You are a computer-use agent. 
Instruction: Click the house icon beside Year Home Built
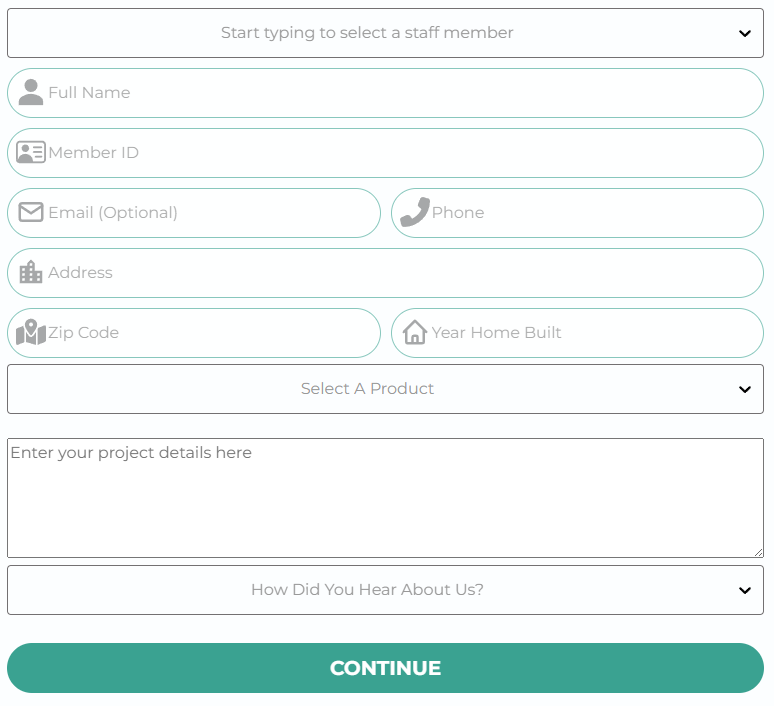(414, 332)
